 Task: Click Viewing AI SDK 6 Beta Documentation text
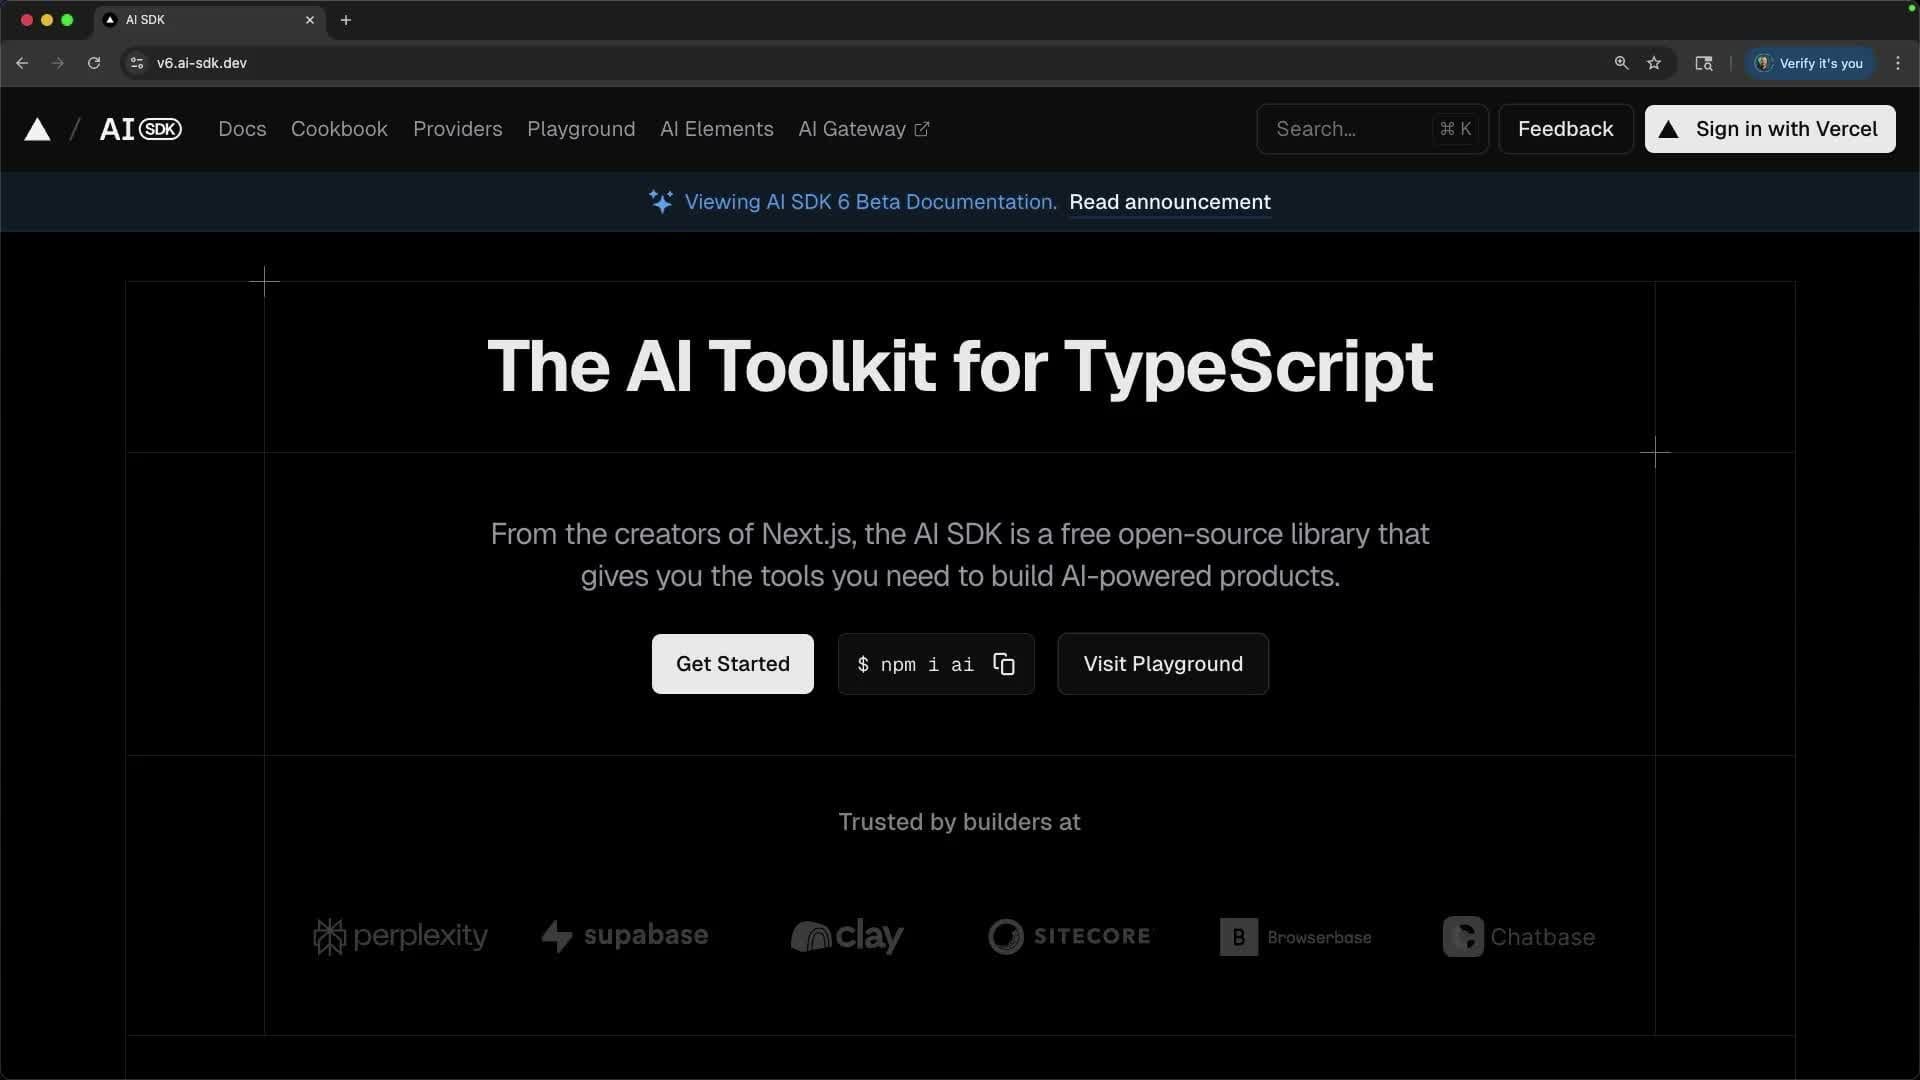(870, 202)
